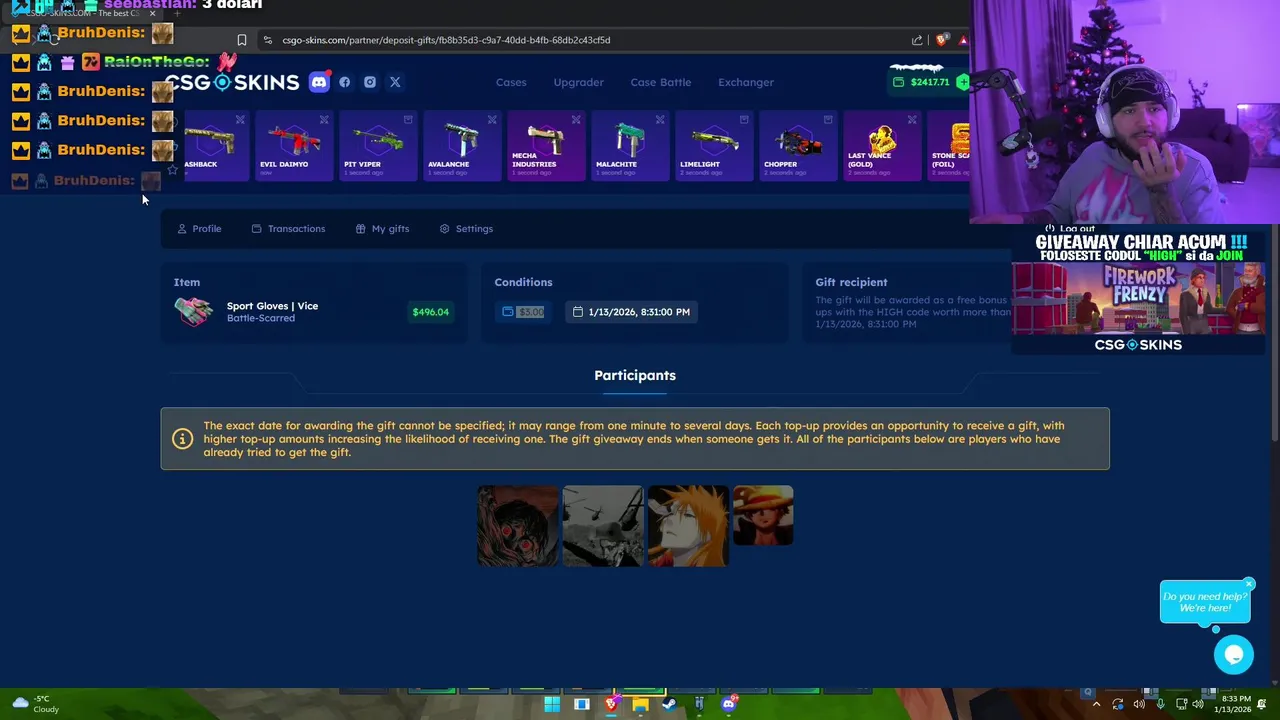Open File Explorer from the taskbar
The height and width of the screenshot is (720, 1280).
[x=640, y=704]
